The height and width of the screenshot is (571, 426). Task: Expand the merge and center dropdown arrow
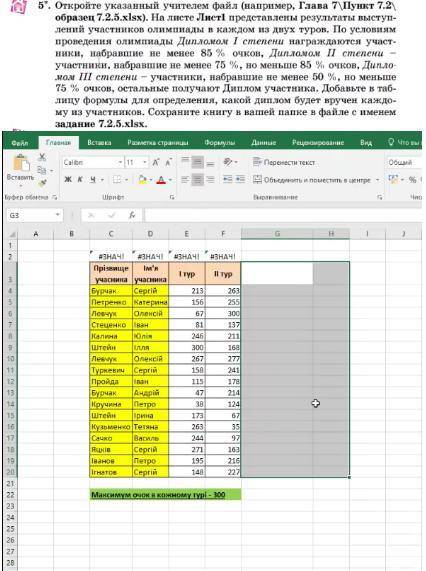pos(377,180)
